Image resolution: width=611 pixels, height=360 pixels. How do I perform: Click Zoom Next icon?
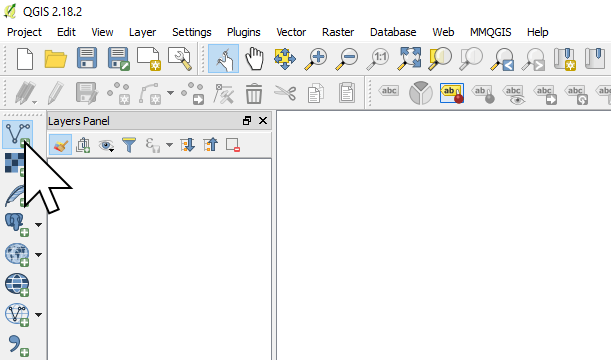(x=533, y=59)
